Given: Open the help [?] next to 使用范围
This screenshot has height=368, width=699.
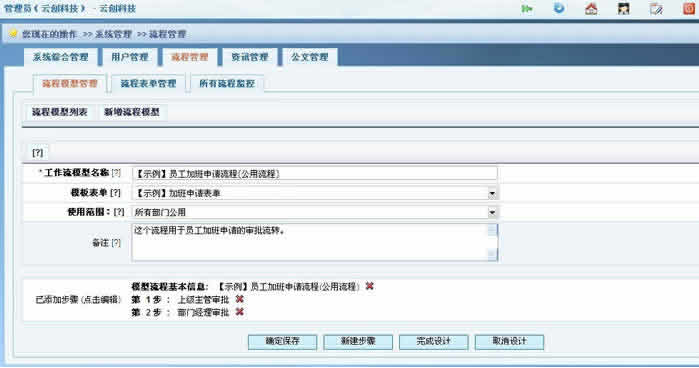Looking at the screenshot, I should (119, 212).
